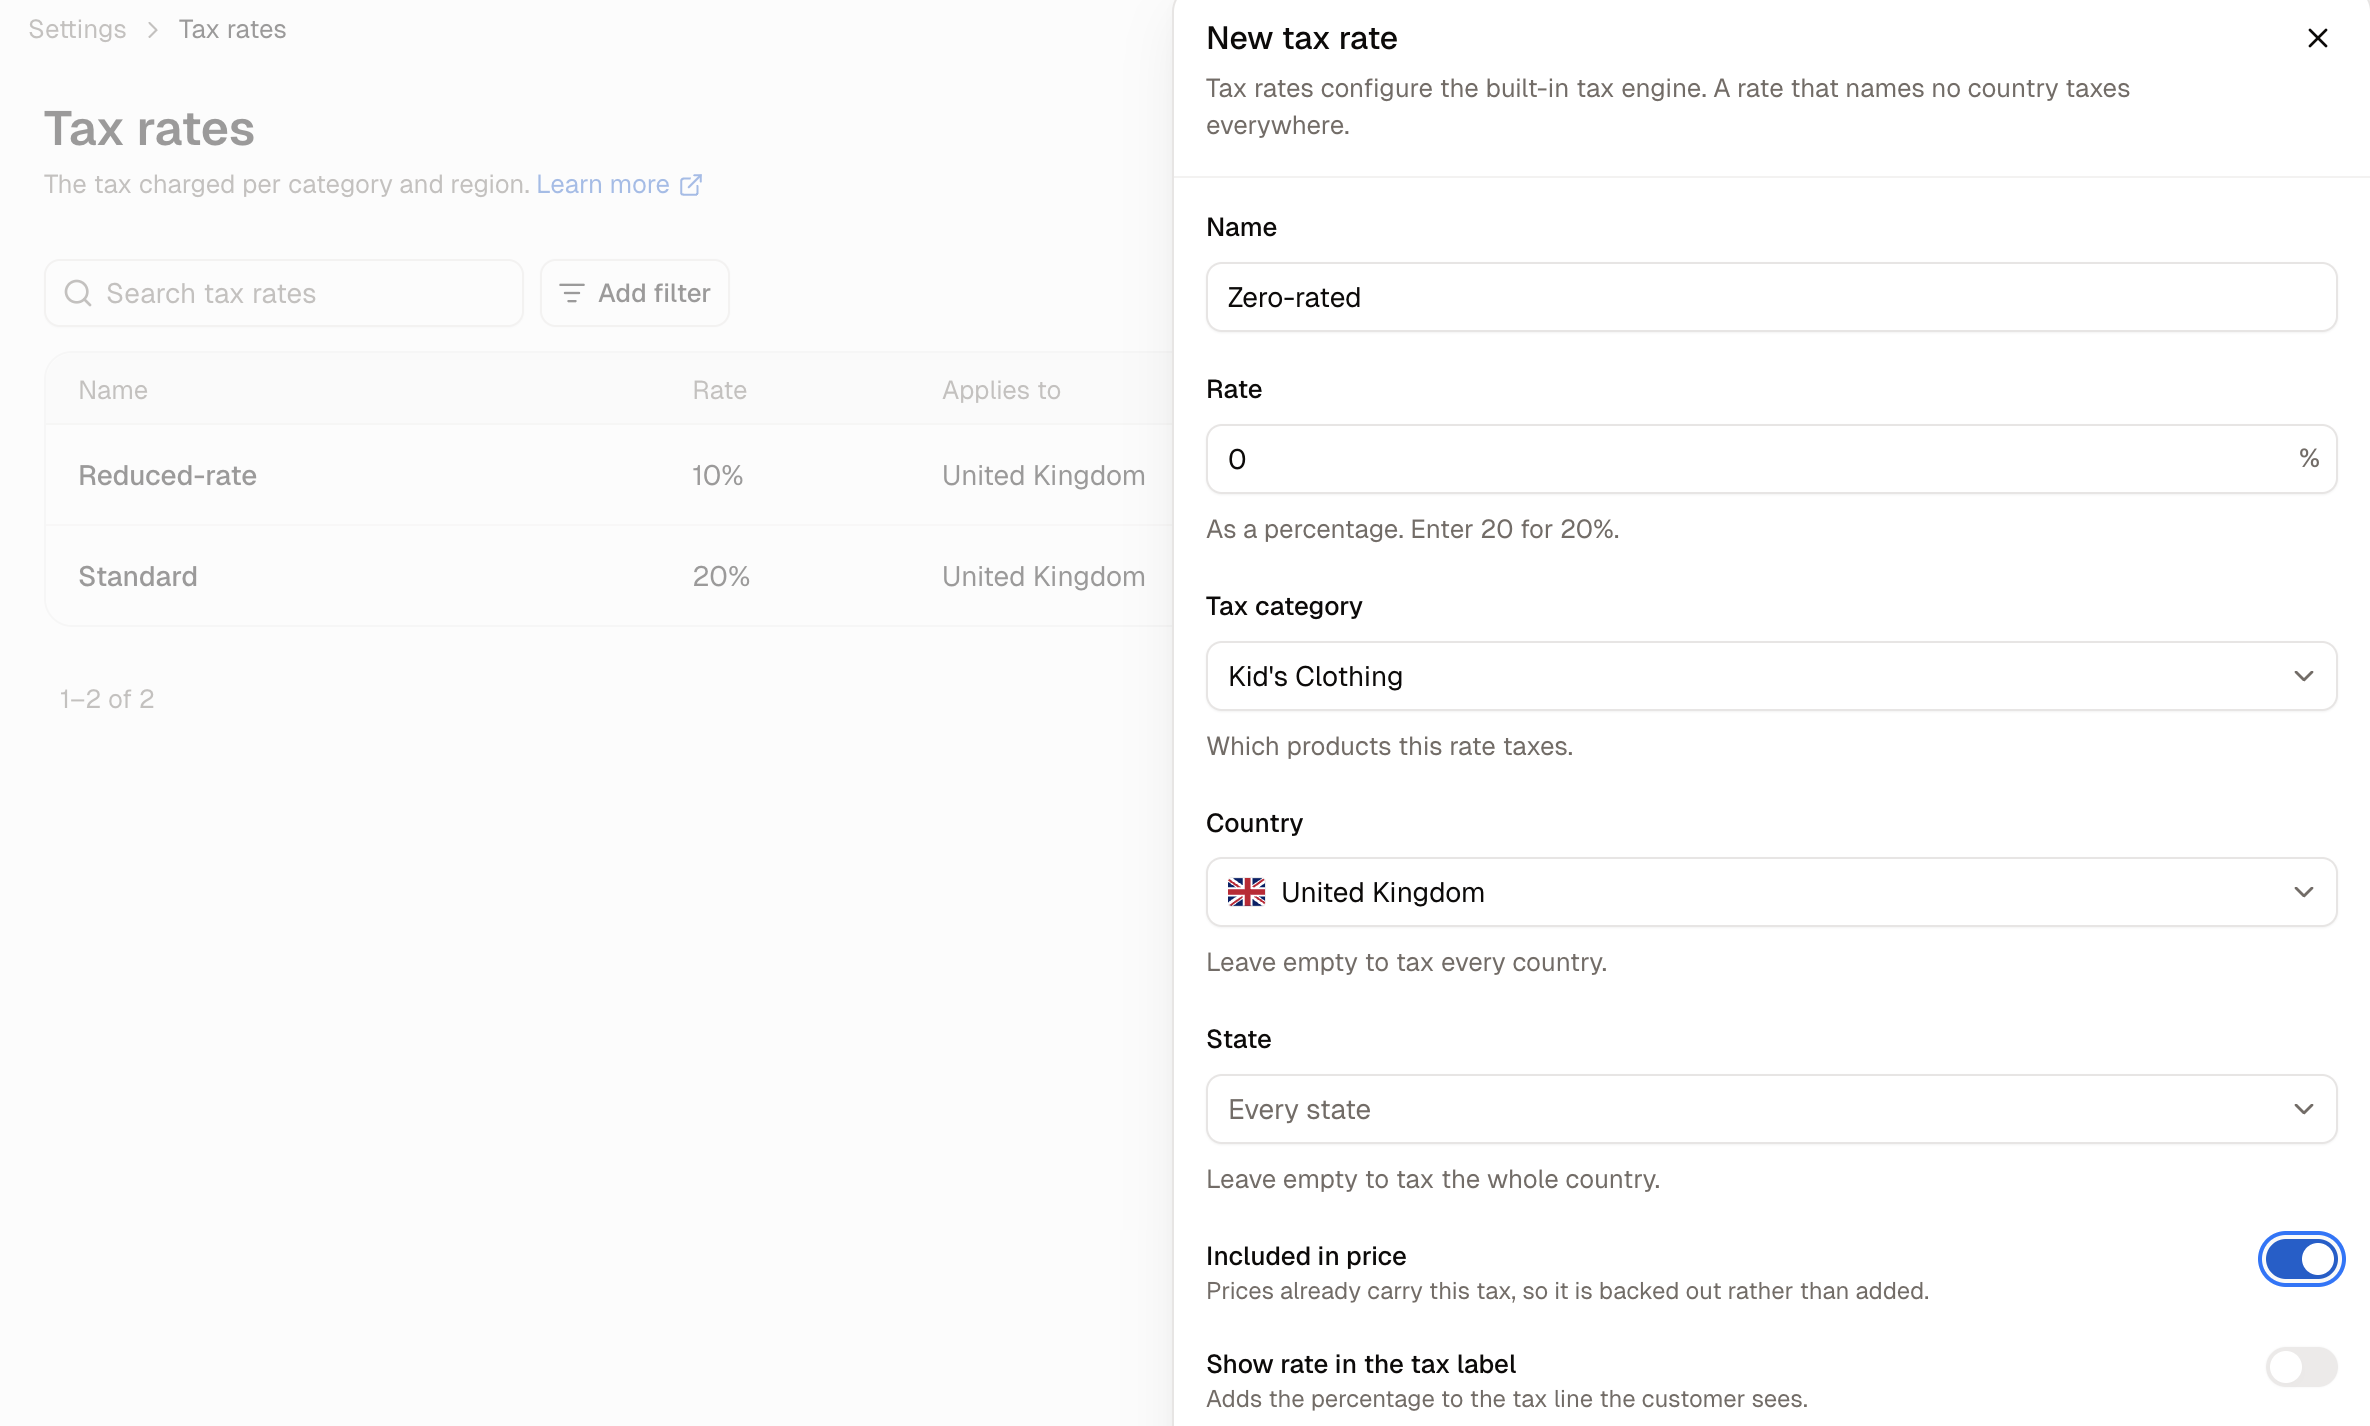The image size is (2370, 1426).
Task: Click into the Name input field
Action: [1771, 297]
